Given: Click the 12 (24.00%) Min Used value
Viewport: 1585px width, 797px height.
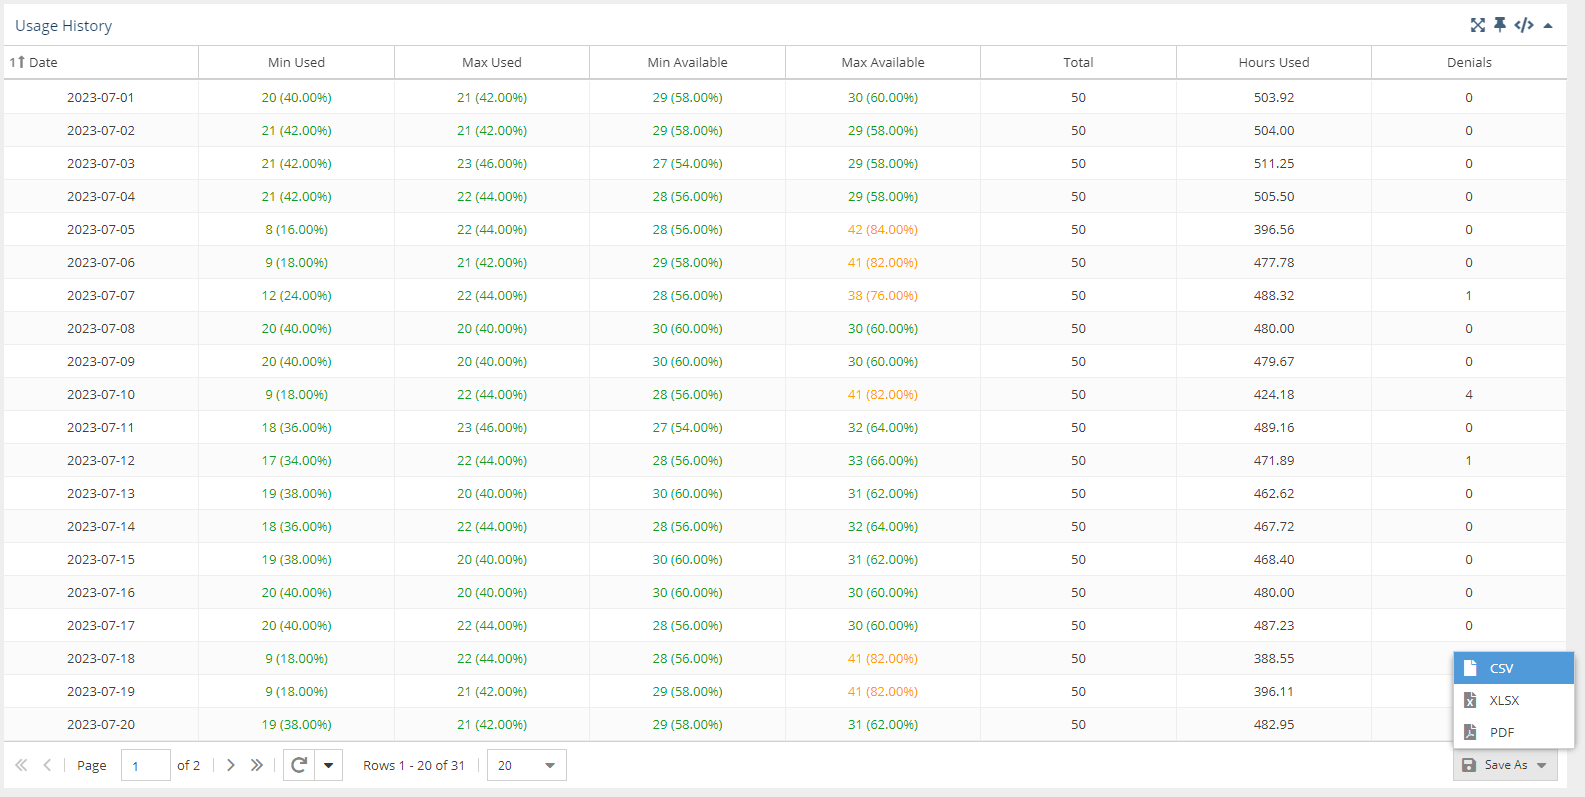Looking at the screenshot, I should [x=296, y=295].
